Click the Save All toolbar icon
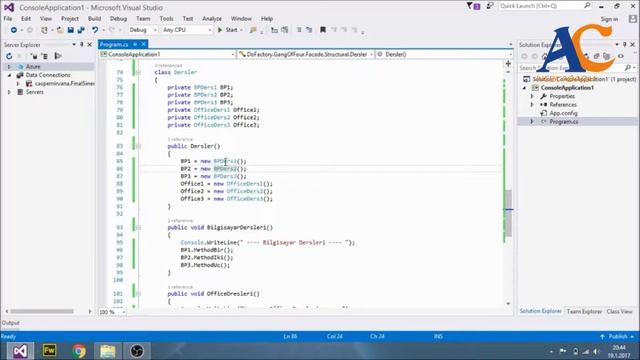Viewport: 640px width, 360px height. (81, 30)
